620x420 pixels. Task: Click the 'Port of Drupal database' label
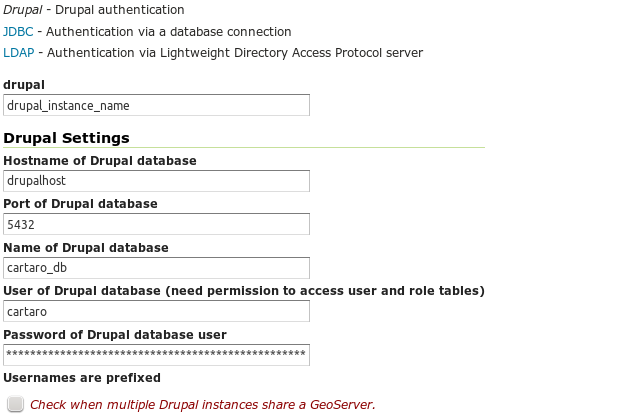point(80,204)
